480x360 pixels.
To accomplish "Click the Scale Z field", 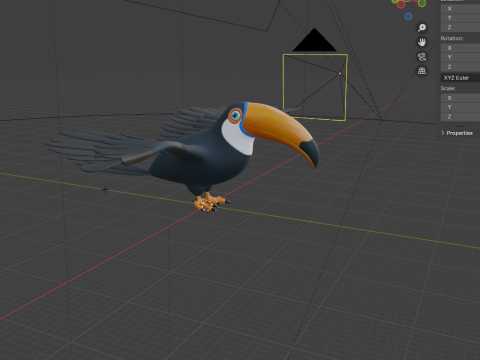I will pos(460,117).
